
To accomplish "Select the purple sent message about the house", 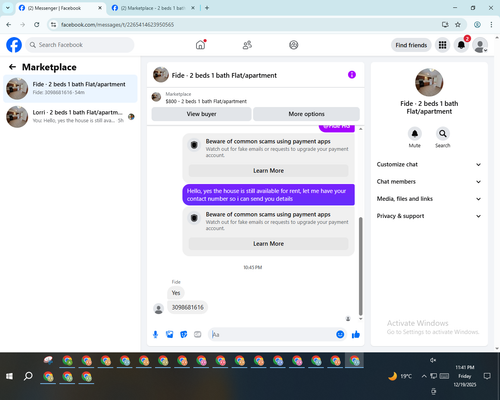I will click(268, 195).
